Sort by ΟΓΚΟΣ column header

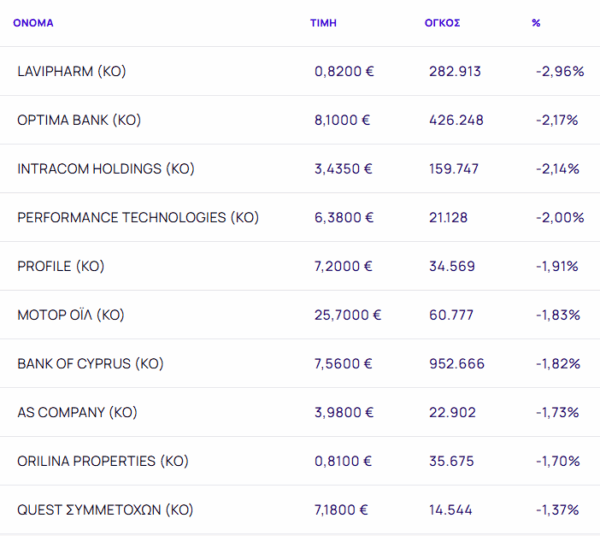(x=442, y=22)
